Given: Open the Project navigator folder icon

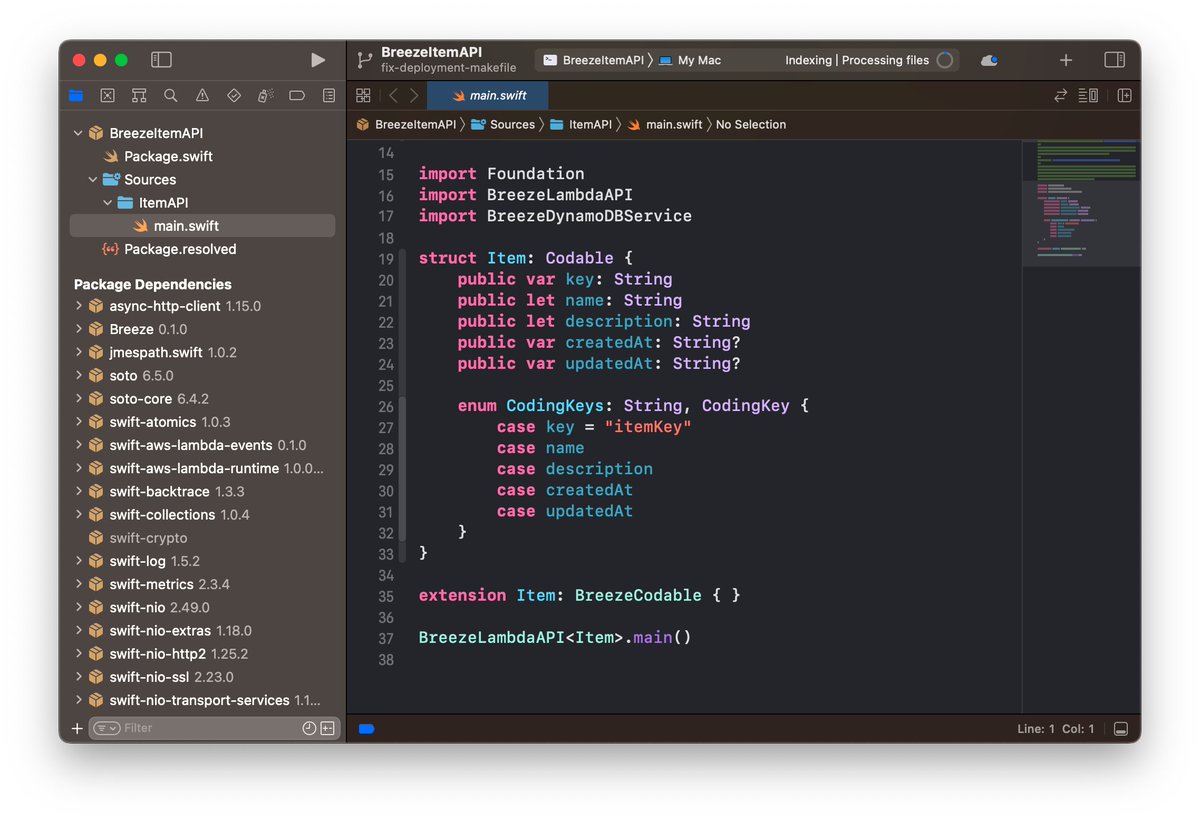Looking at the screenshot, I should tap(76, 96).
